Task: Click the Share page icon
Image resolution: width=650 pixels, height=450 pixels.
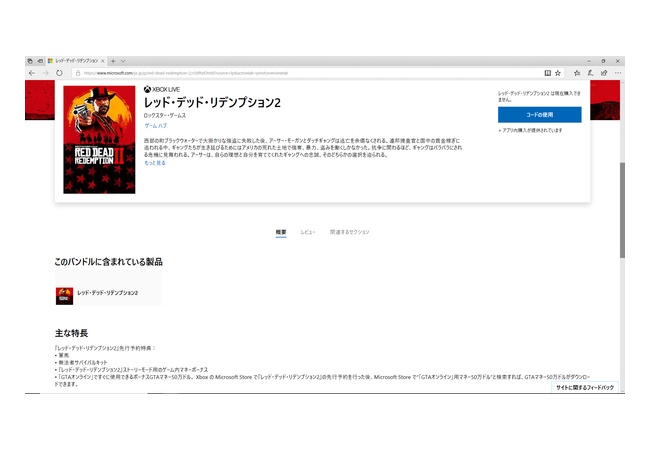Action: coord(604,73)
